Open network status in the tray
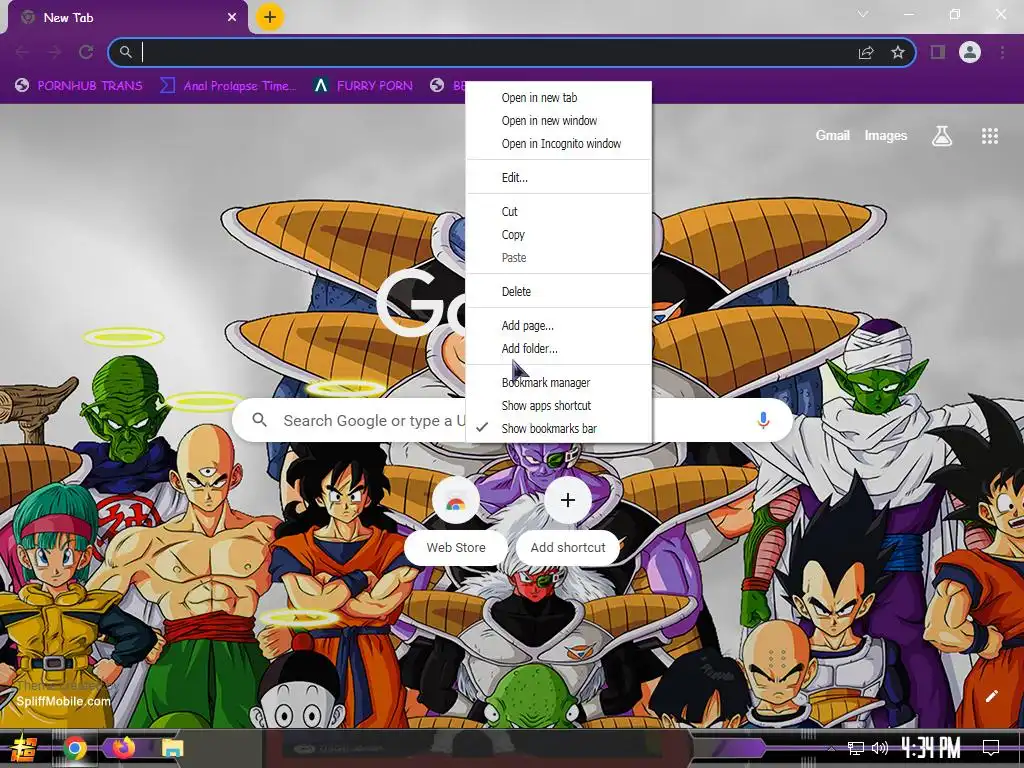Image resolution: width=1024 pixels, height=768 pixels. pyautogui.click(x=856, y=748)
